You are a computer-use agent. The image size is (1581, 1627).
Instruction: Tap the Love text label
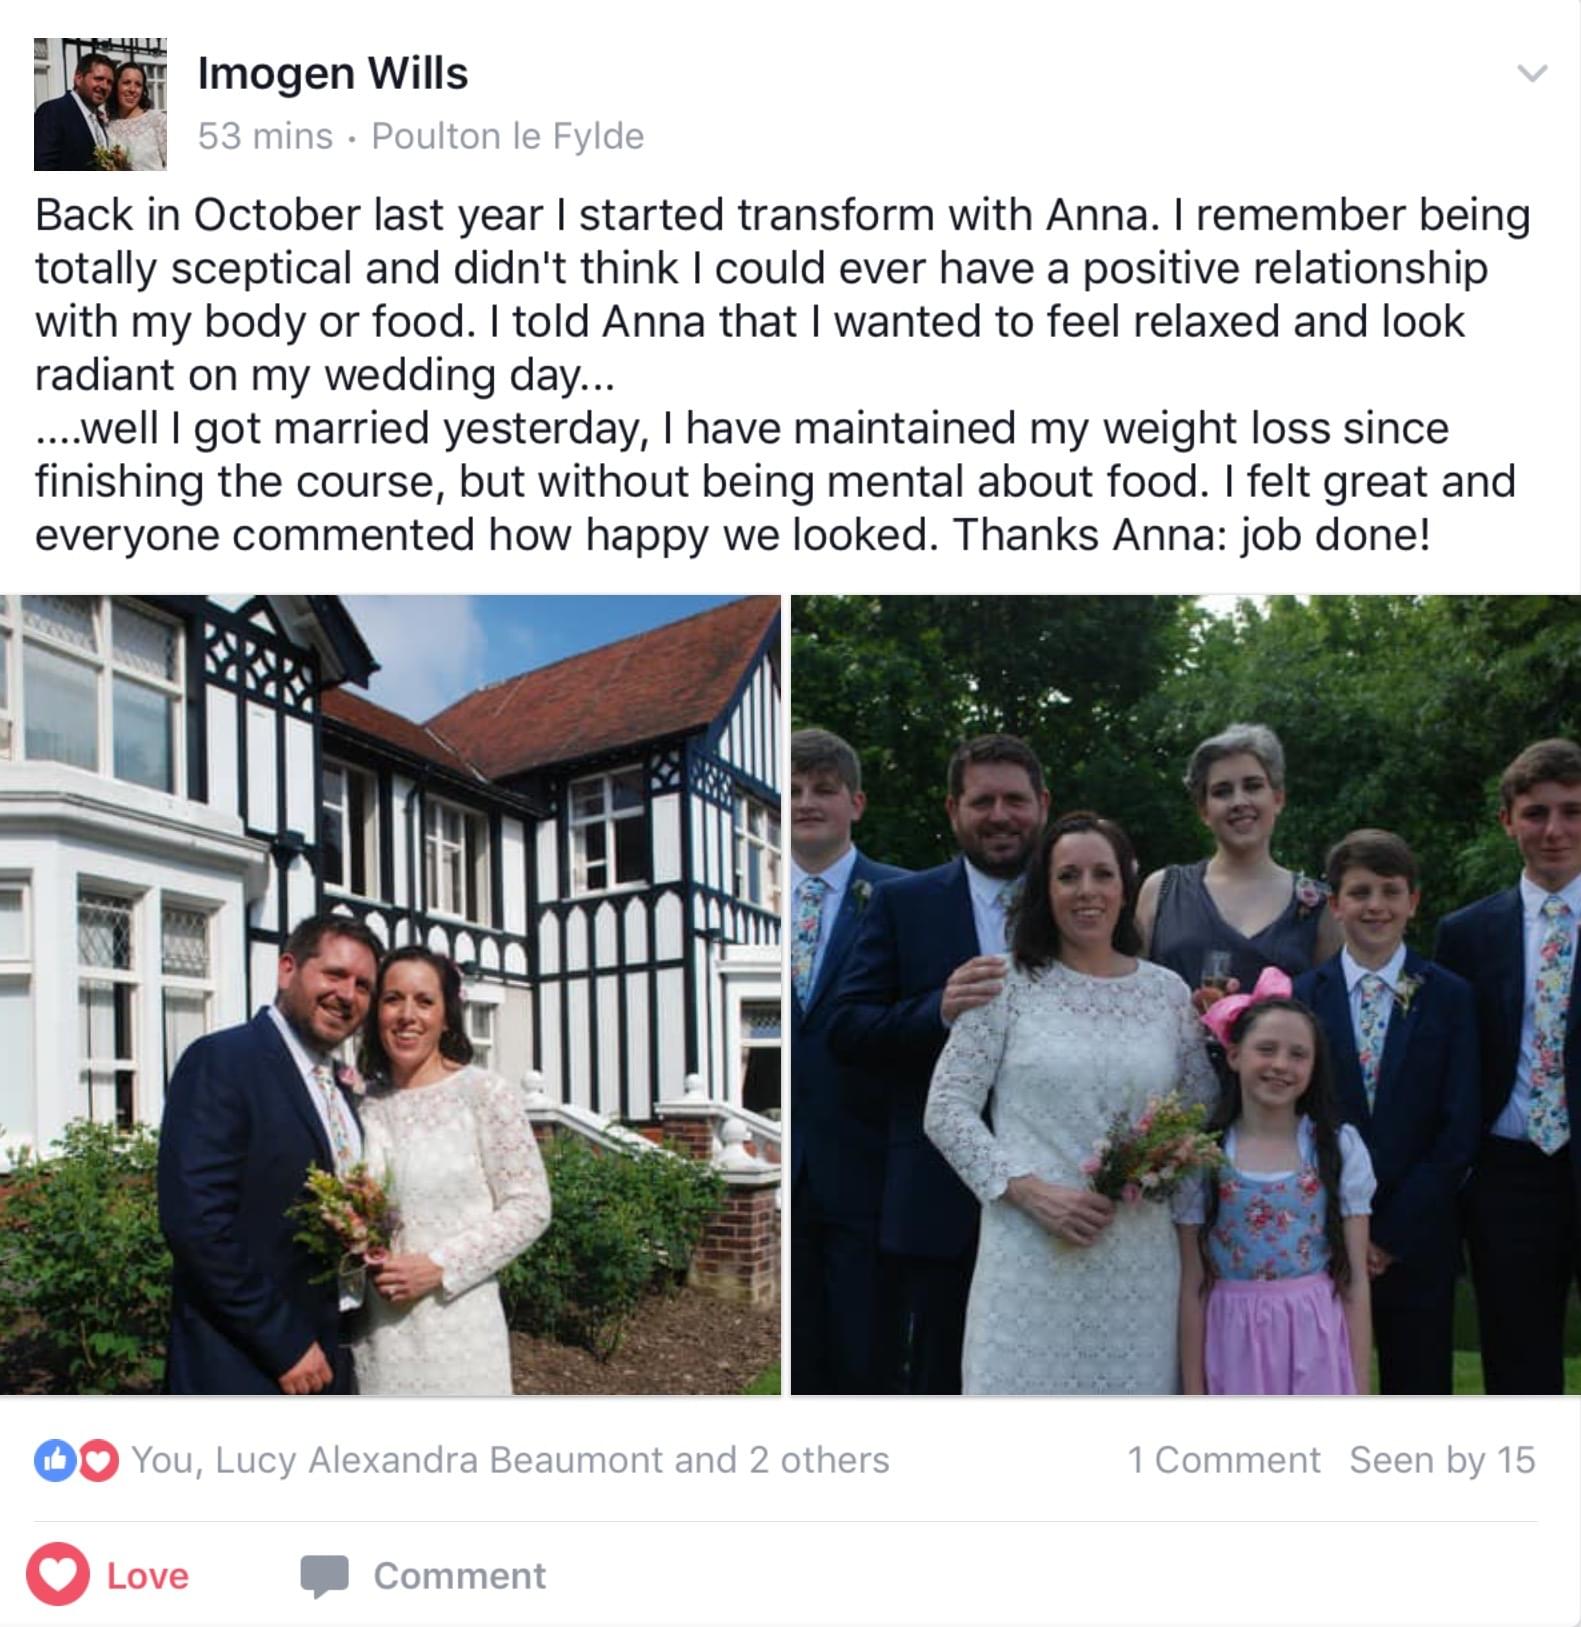(x=148, y=1576)
